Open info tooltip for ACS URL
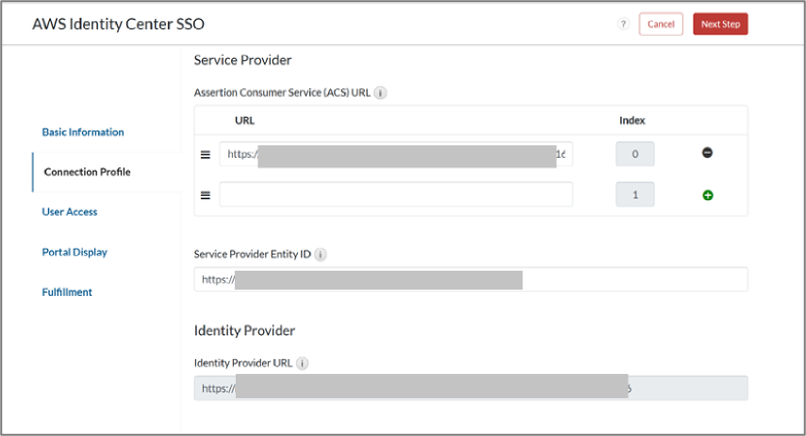The image size is (806, 436). 380,93
